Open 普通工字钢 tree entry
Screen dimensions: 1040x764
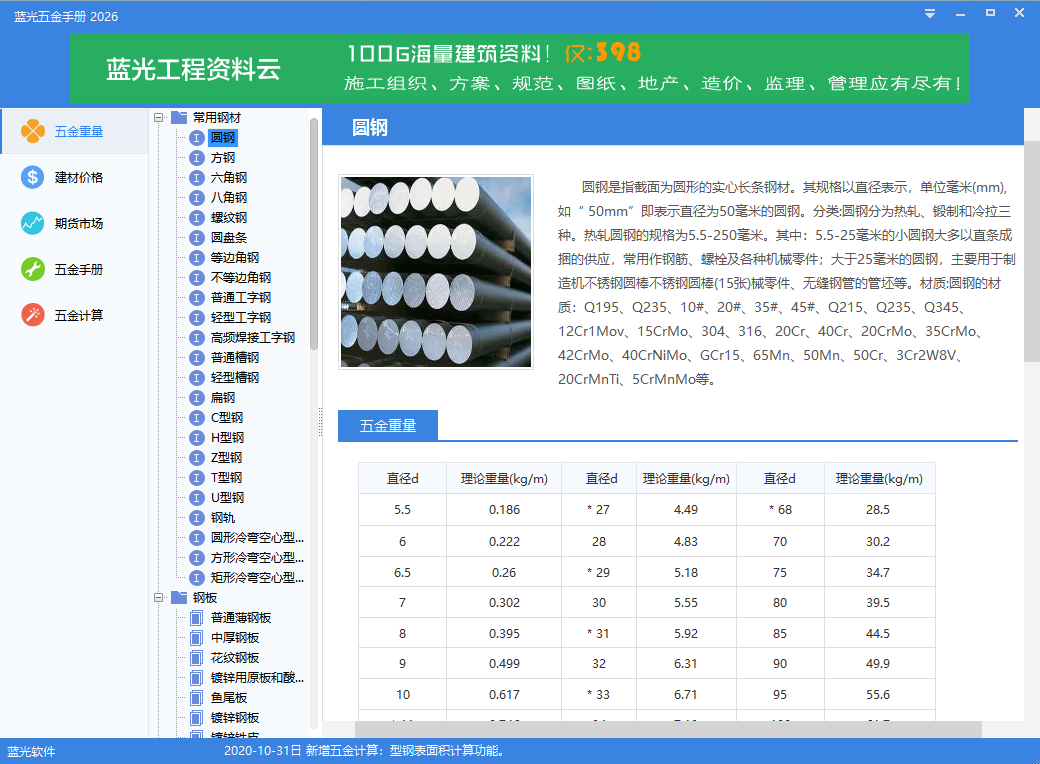240,297
